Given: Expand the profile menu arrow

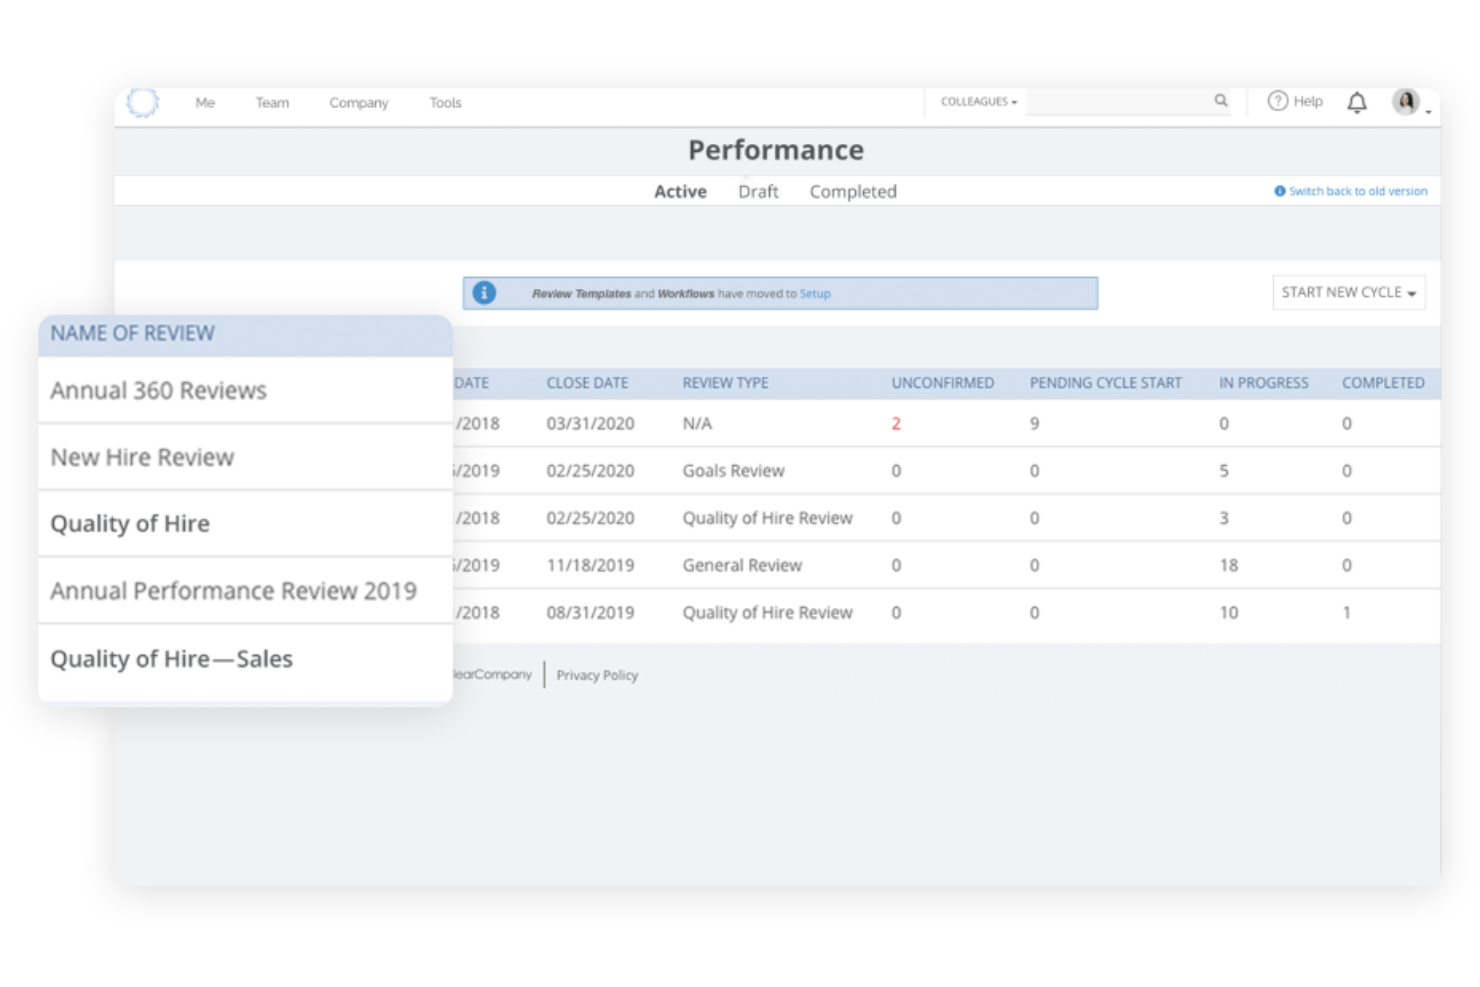Looking at the screenshot, I should pyautogui.click(x=1428, y=112).
